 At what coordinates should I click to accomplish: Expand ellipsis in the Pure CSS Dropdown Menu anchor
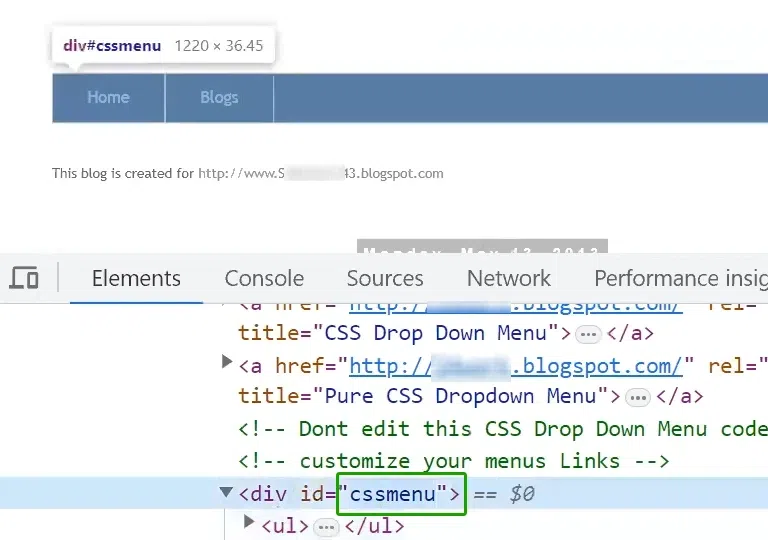tap(637, 397)
